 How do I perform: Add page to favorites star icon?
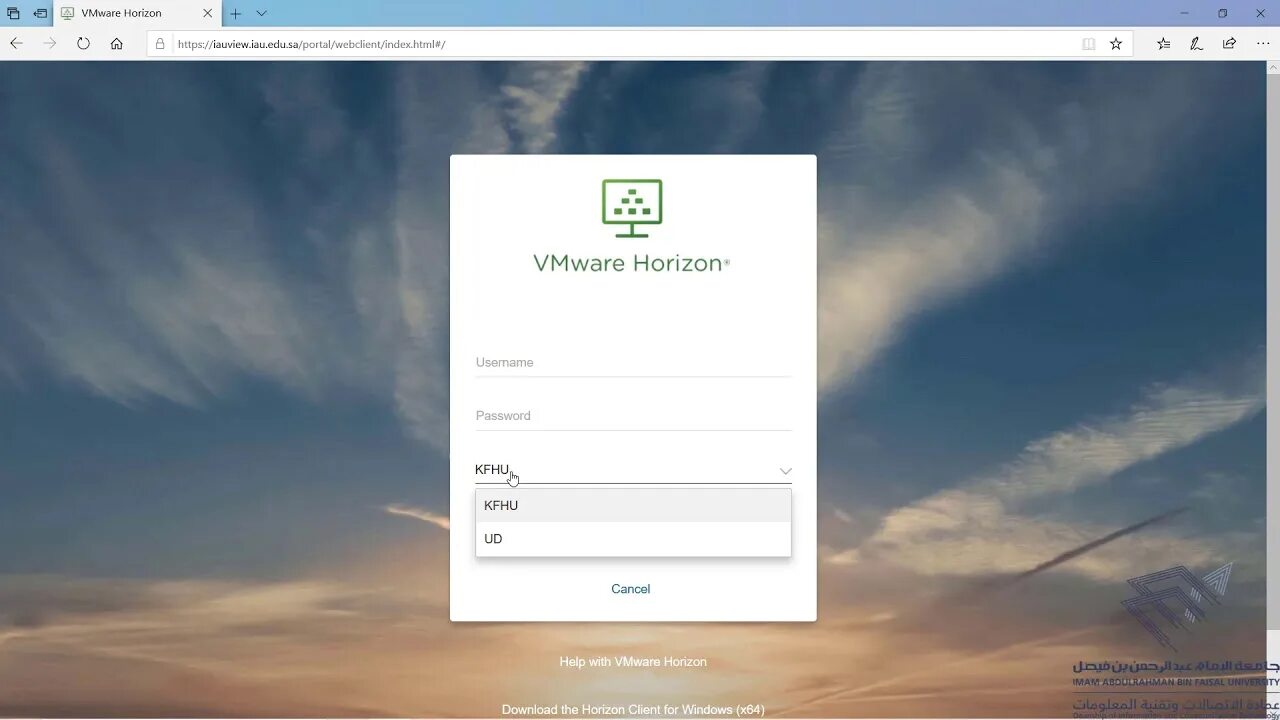(x=1116, y=44)
